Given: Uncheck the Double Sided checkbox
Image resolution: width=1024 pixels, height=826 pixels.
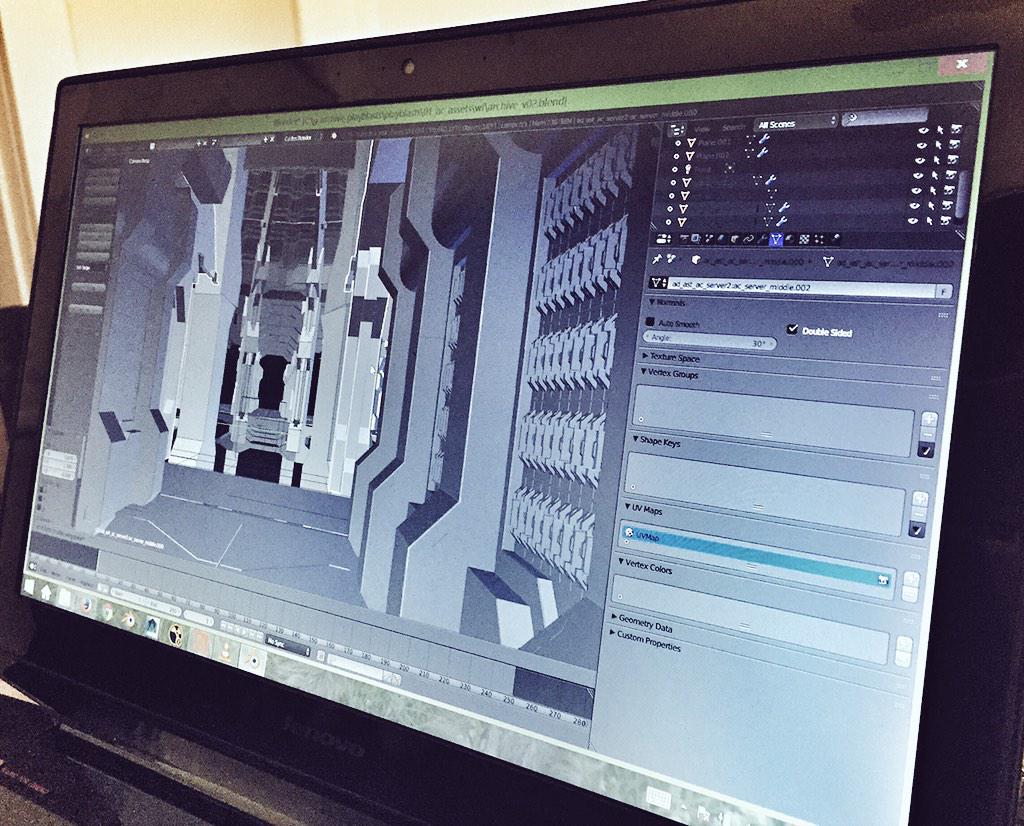Looking at the screenshot, I should pyautogui.click(x=793, y=328).
